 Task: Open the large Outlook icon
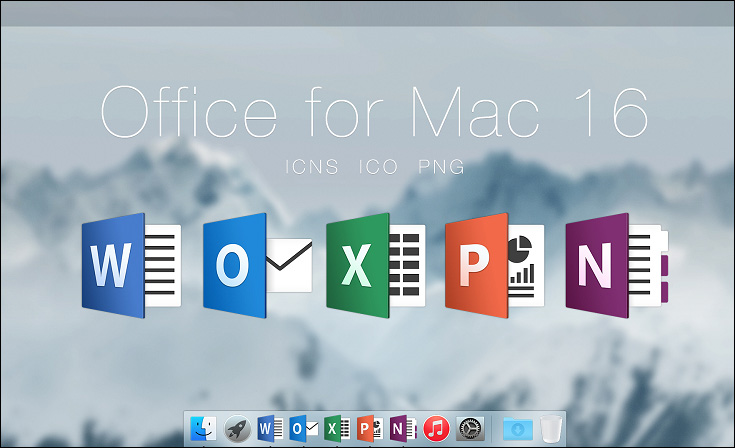(258, 266)
